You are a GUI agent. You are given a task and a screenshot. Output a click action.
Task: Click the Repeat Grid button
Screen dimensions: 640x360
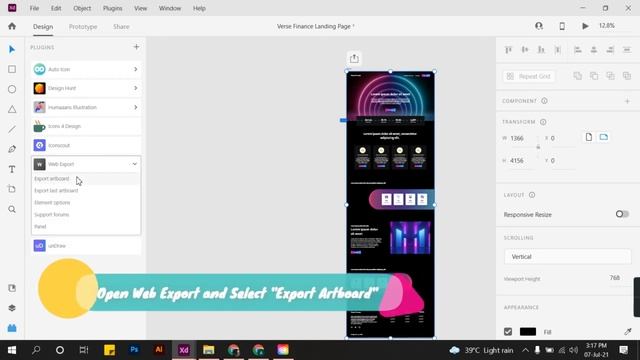pos(529,76)
